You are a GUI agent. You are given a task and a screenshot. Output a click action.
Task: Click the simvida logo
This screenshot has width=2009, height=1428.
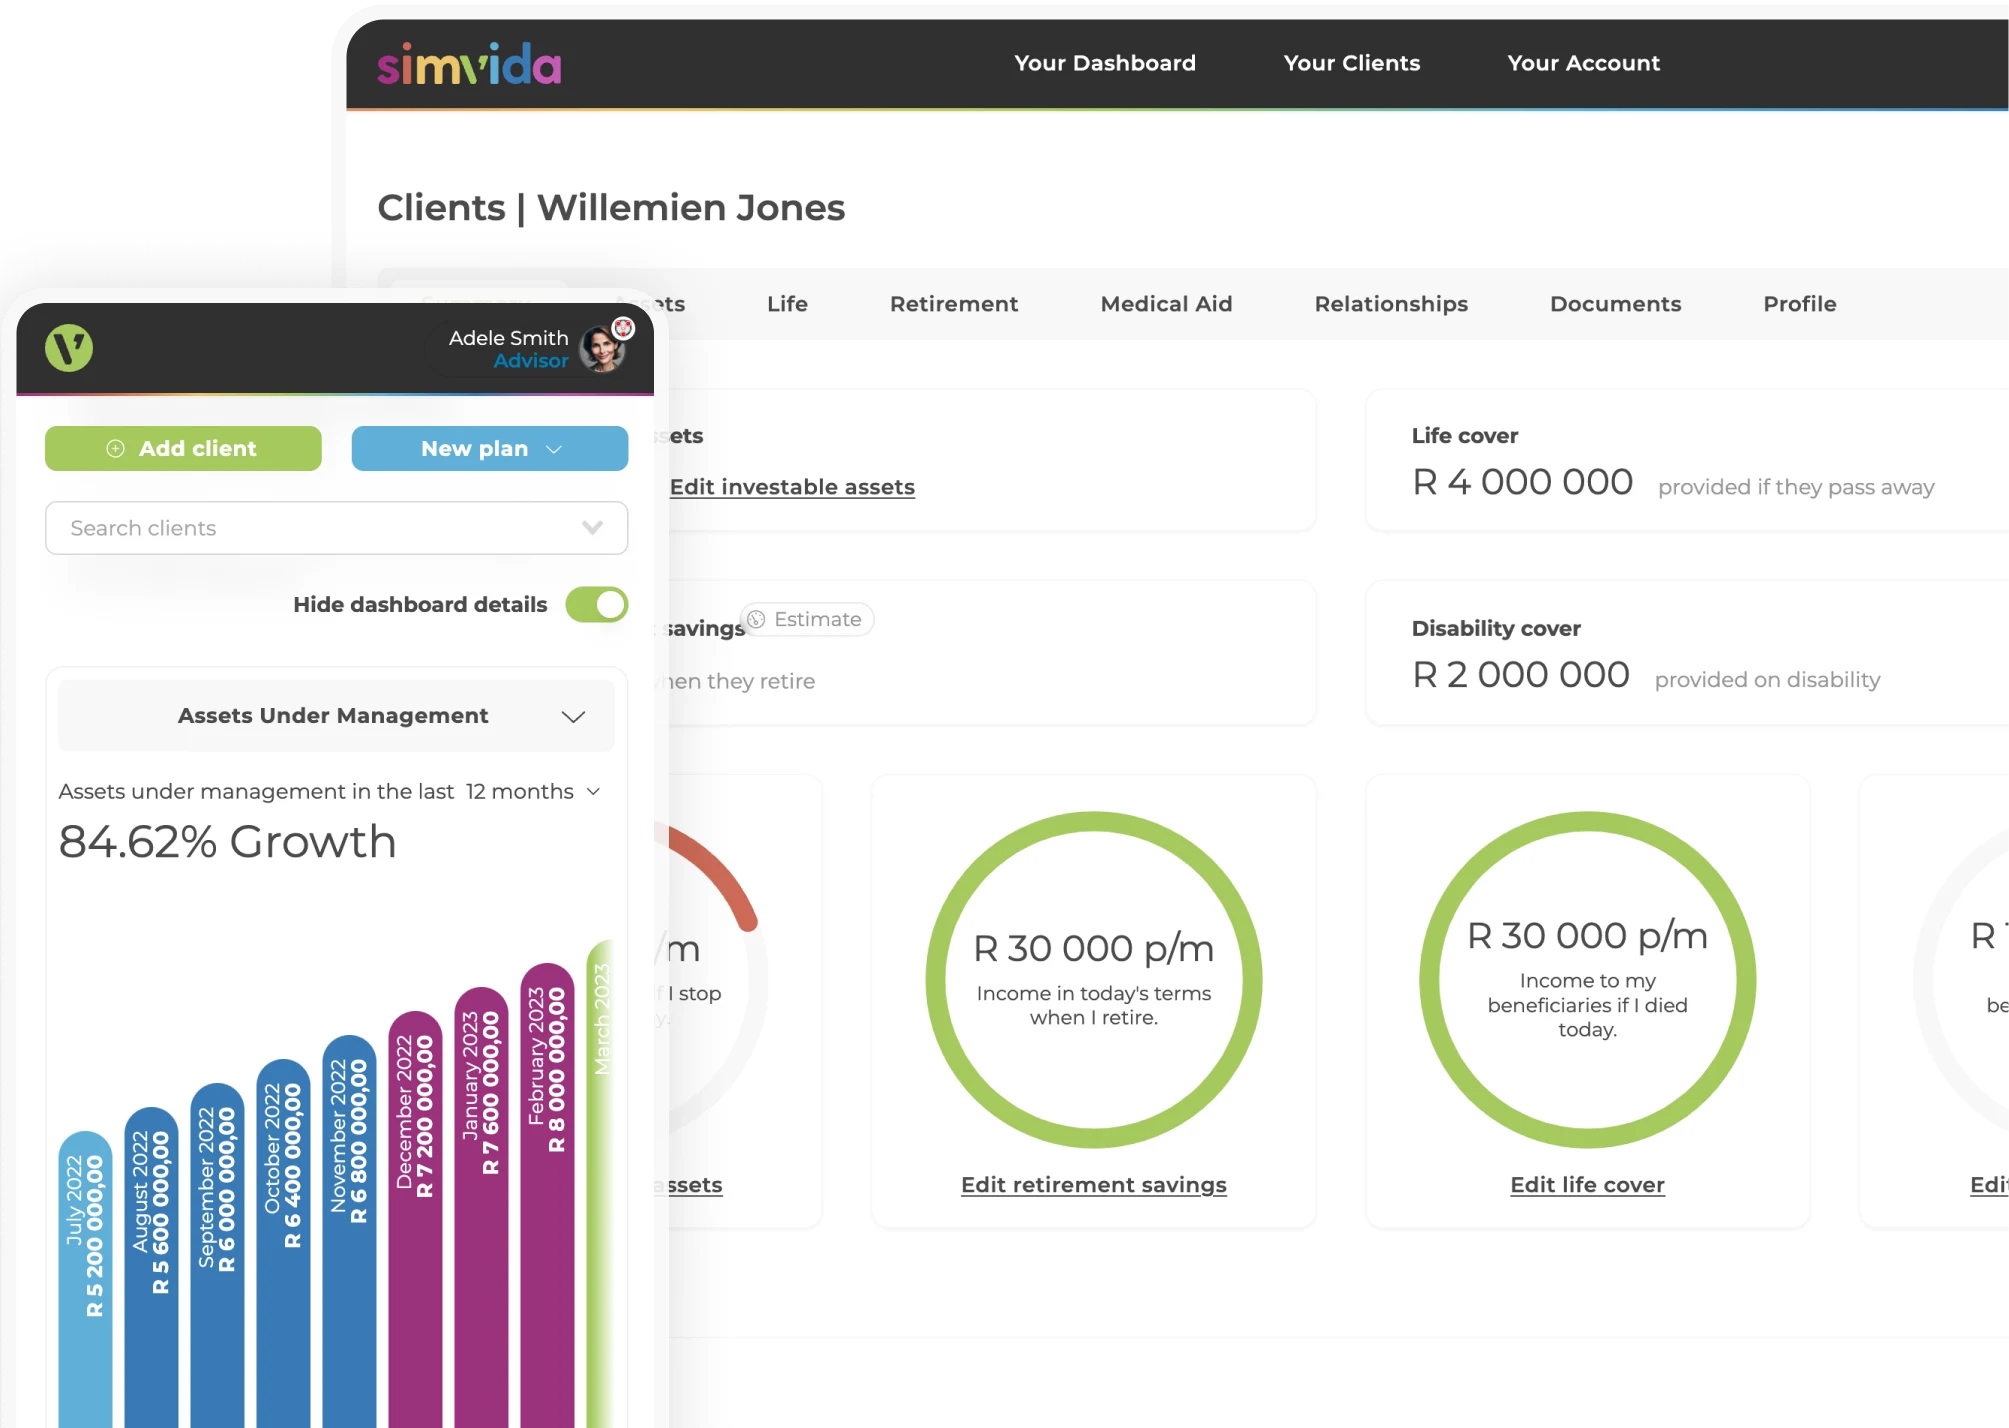[x=469, y=64]
